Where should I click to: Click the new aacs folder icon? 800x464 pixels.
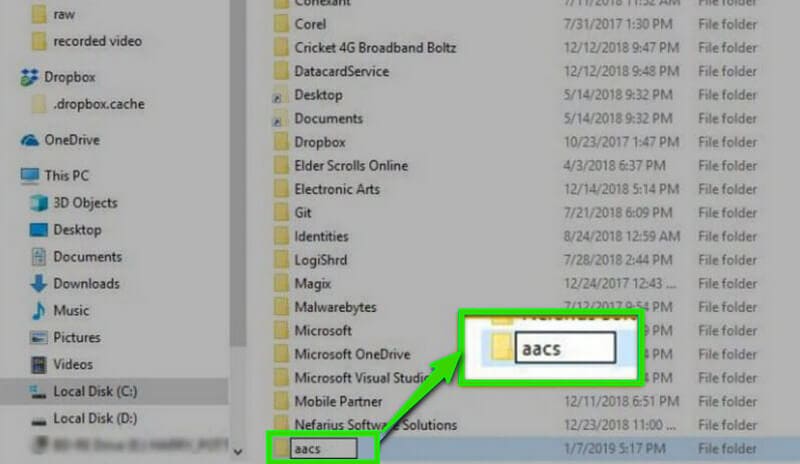(281, 448)
